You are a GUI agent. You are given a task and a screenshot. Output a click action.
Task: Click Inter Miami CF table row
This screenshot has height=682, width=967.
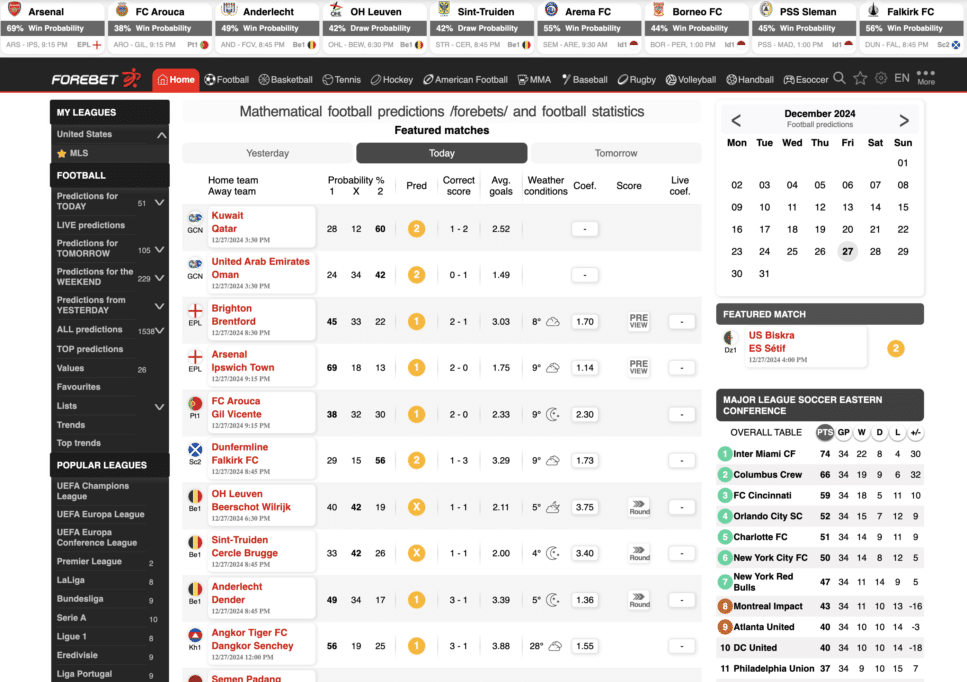coord(820,454)
